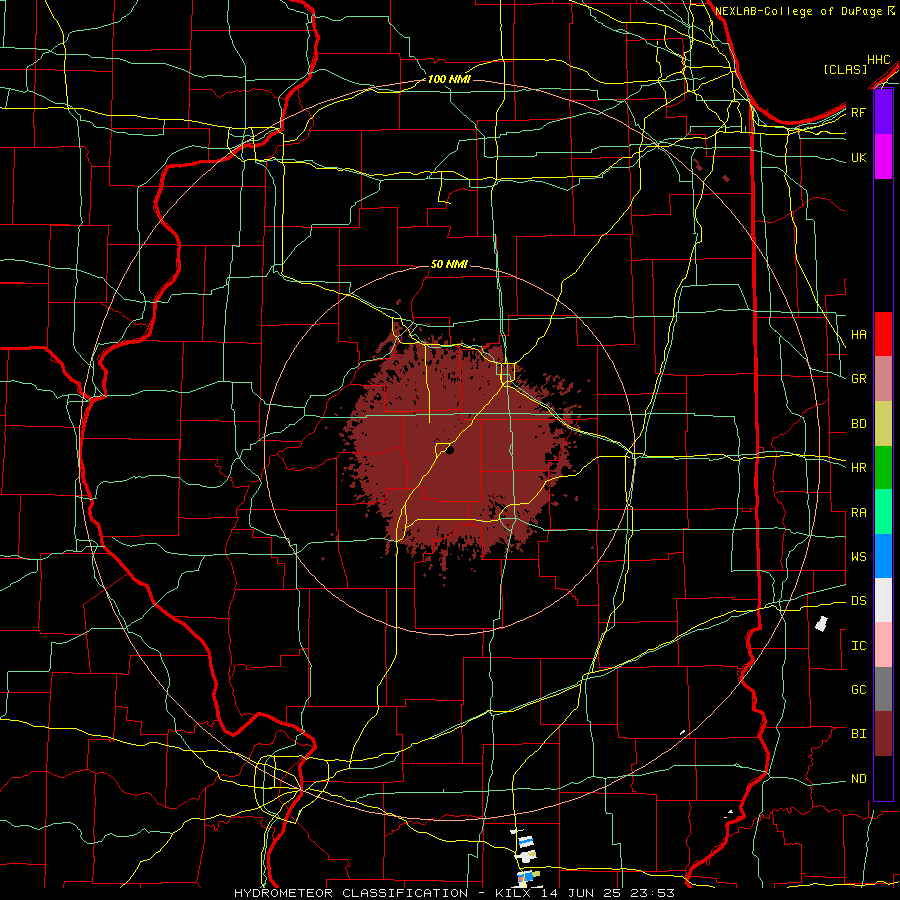Click the 'KILX' station identifier in footer
The height and width of the screenshot is (900, 900).
[513, 893]
